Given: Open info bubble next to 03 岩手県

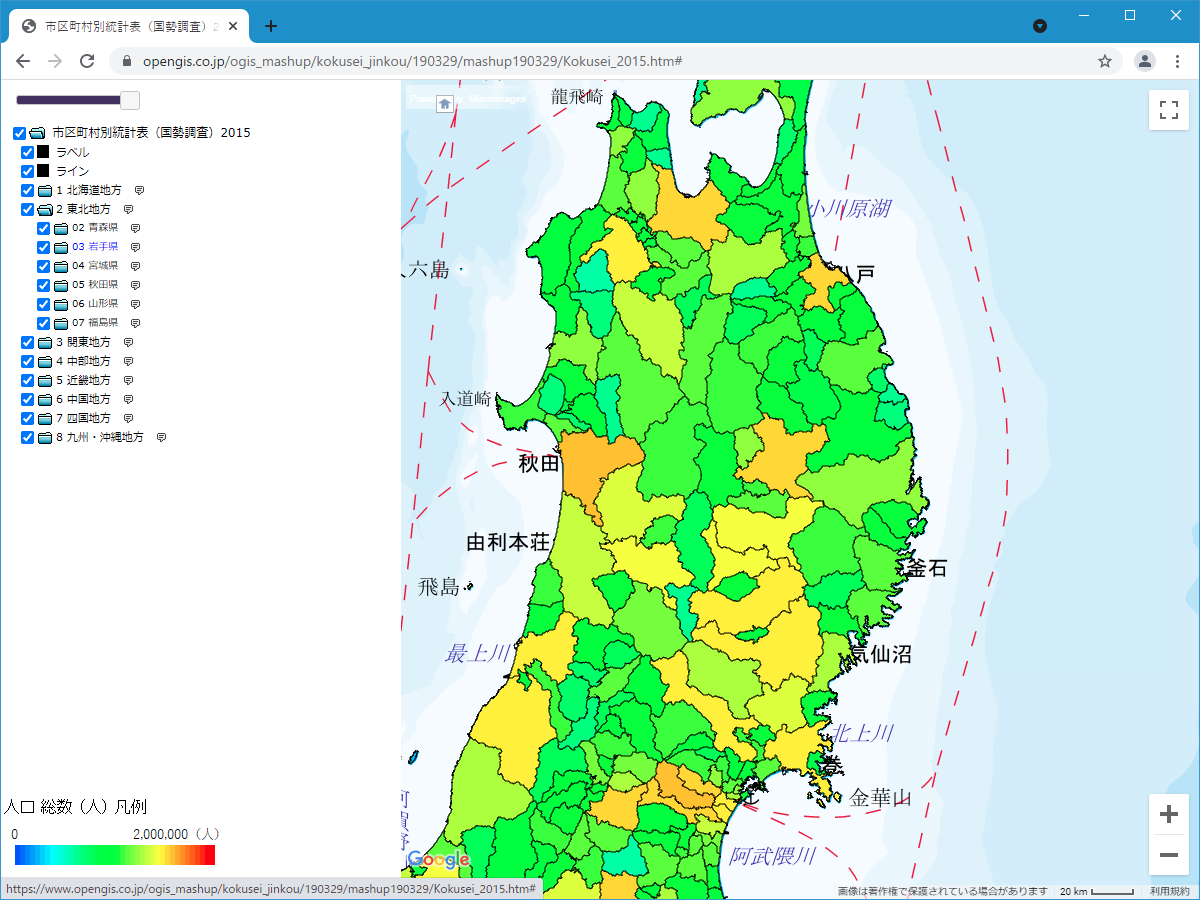Looking at the screenshot, I should [135, 247].
